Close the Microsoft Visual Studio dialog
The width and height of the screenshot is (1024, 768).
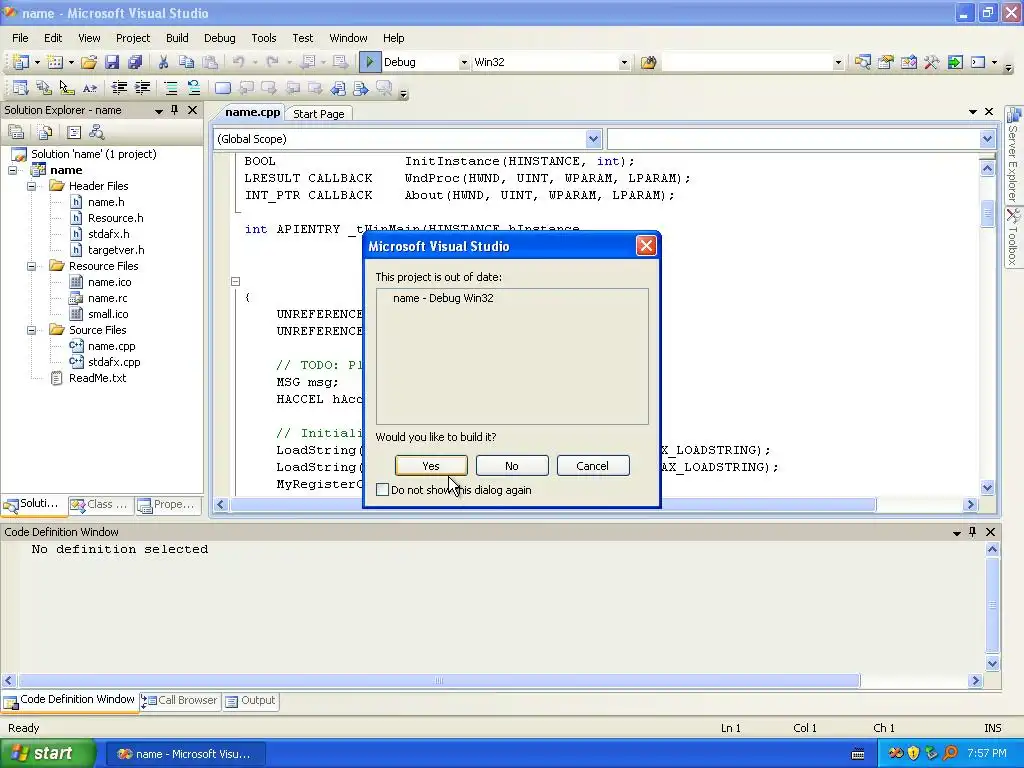click(646, 246)
